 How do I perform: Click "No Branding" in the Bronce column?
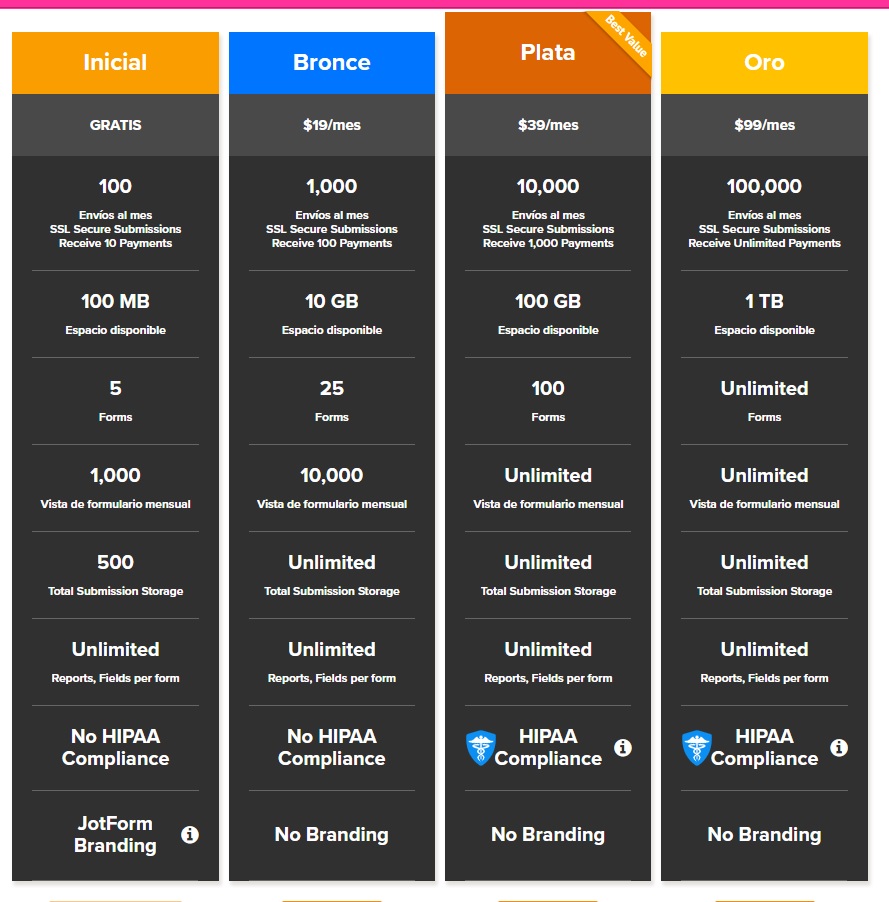(332, 834)
